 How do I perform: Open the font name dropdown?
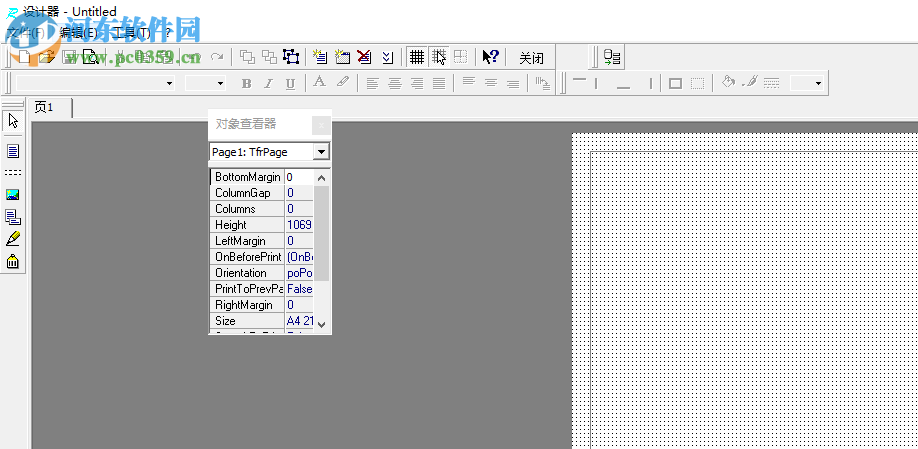(x=170, y=83)
